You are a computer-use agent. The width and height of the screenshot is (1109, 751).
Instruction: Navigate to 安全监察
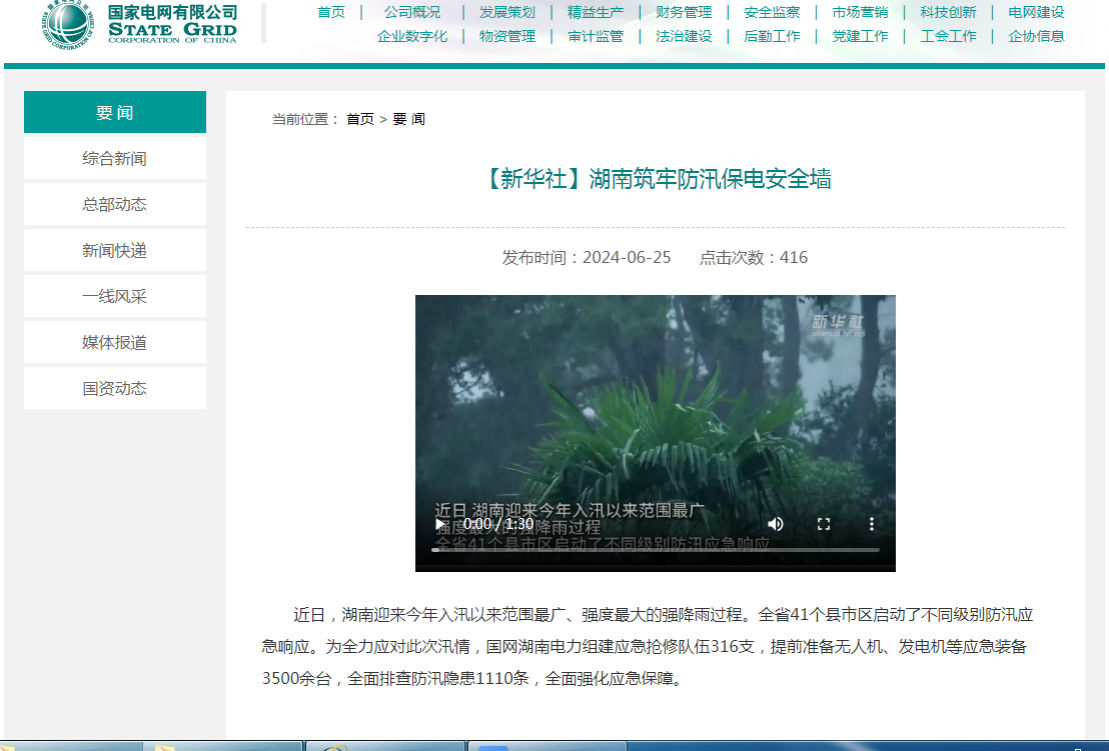point(772,12)
